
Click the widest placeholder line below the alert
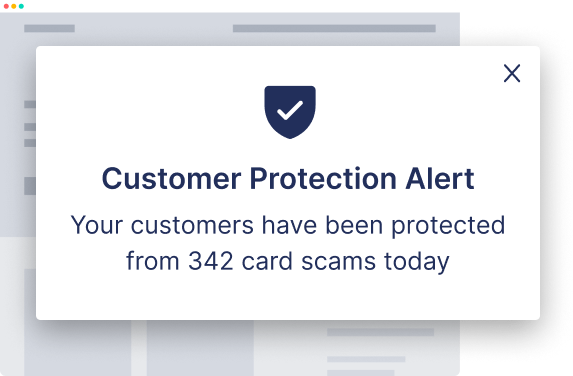click(x=380, y=332)
